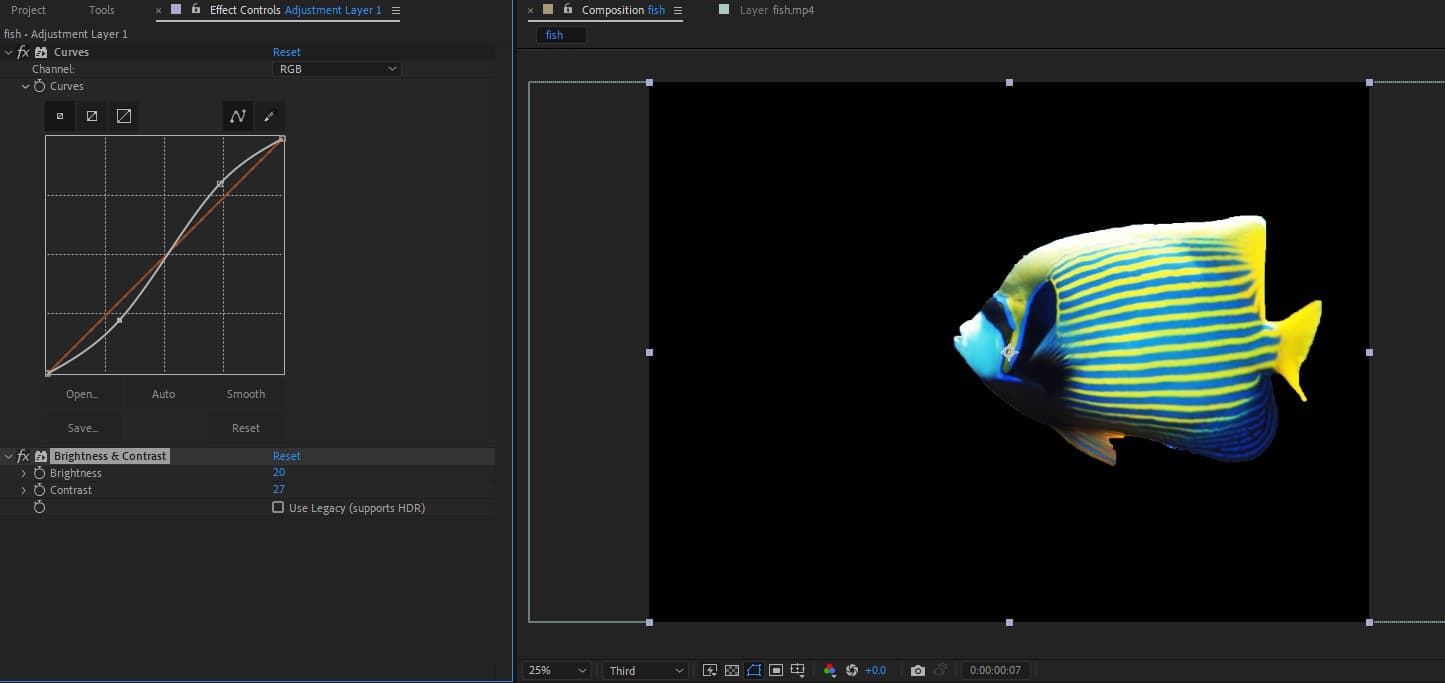Click the Smooth curve button

[x=246, y=394]
